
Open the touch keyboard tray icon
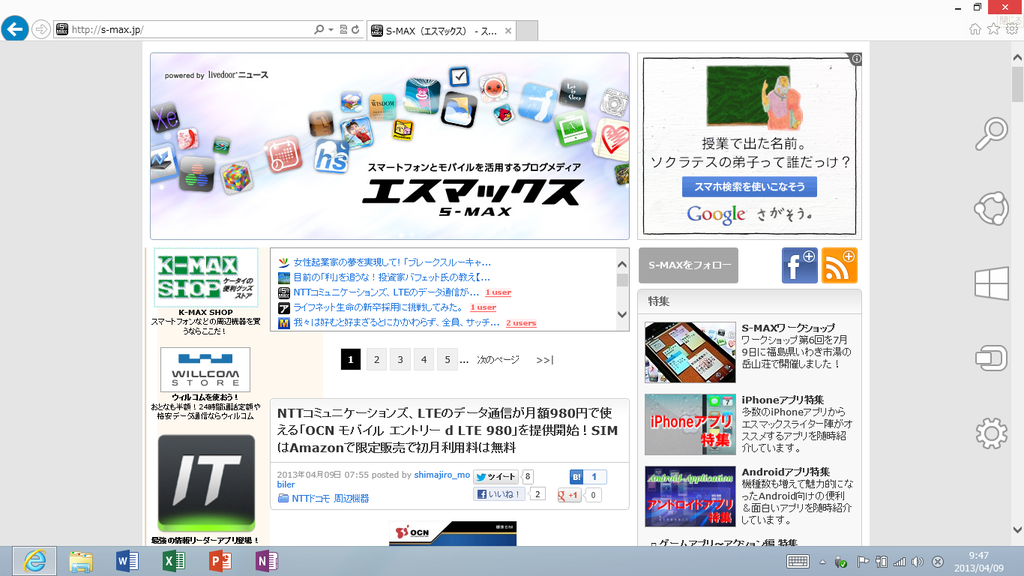[797, 562]
